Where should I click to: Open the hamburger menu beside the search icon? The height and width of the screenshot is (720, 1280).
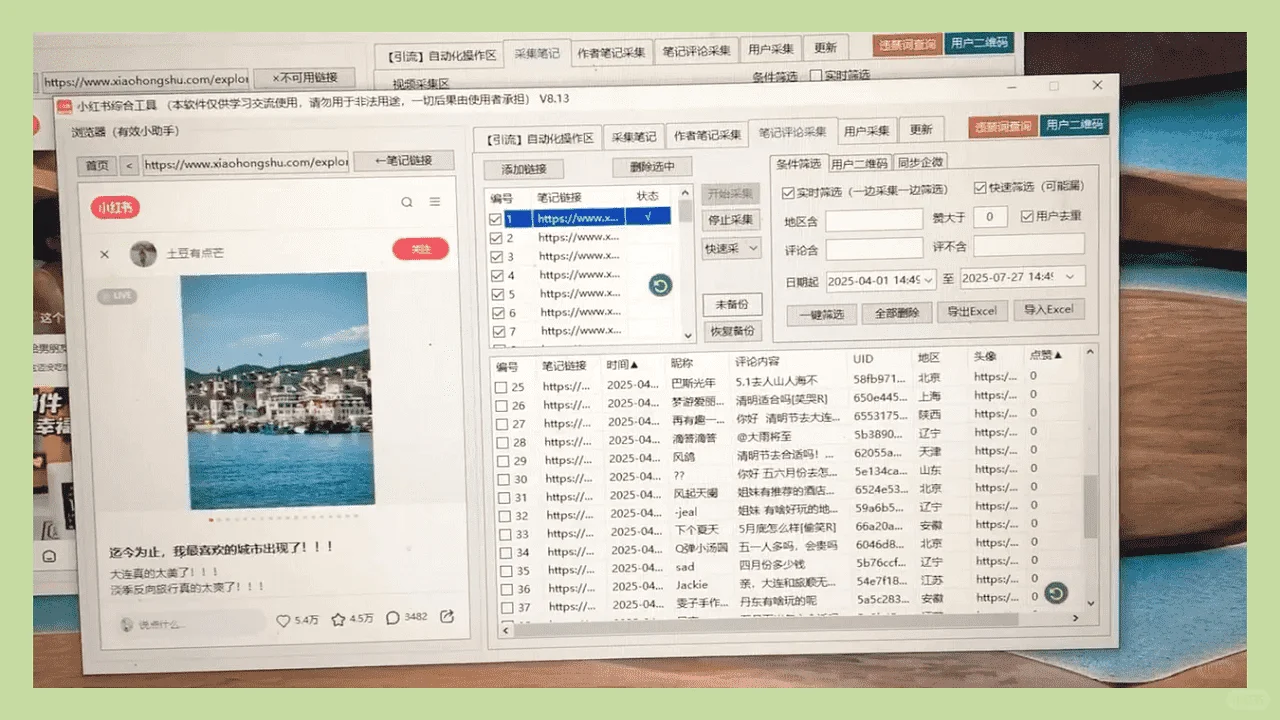tap(434, 202)
